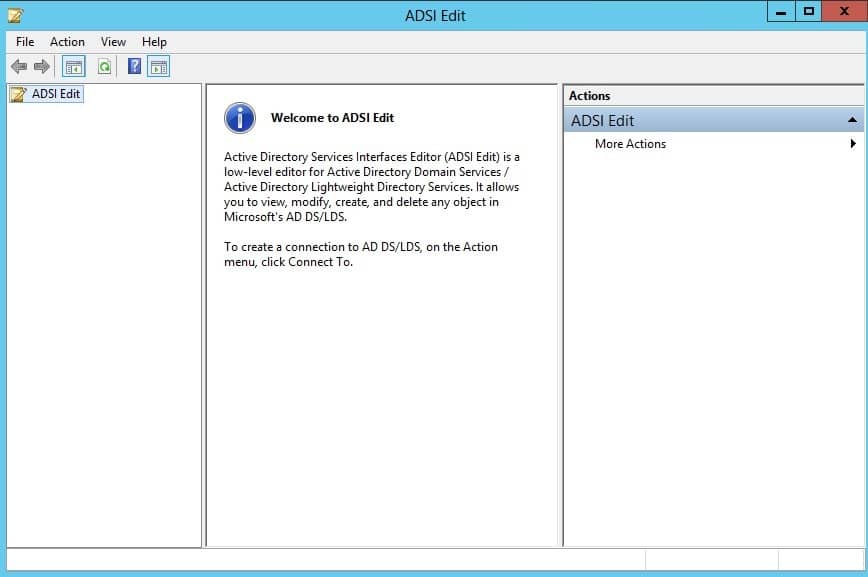The width and height of the screenshot is (868, 577).
Task: Click the blue information icon in the welcome pane
Action: click(240, 118)
